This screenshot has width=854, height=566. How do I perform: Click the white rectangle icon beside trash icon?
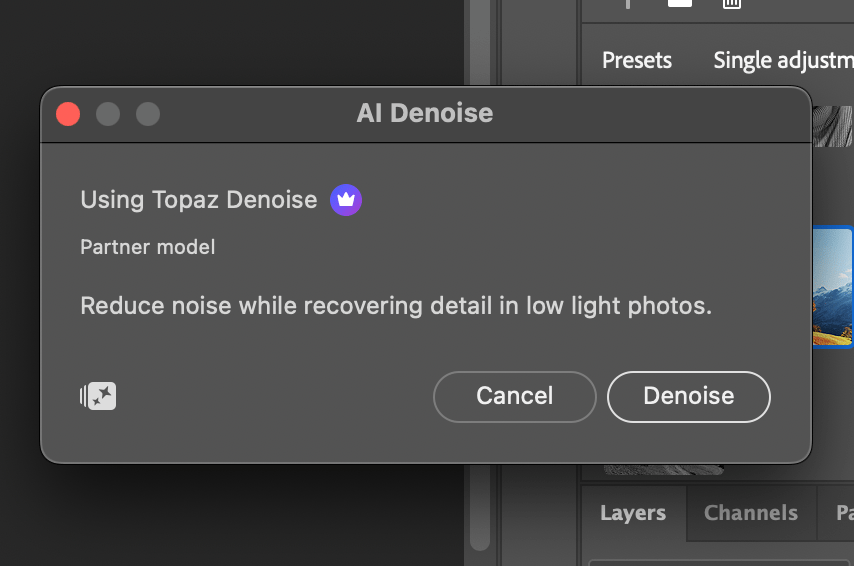(680, 3)
